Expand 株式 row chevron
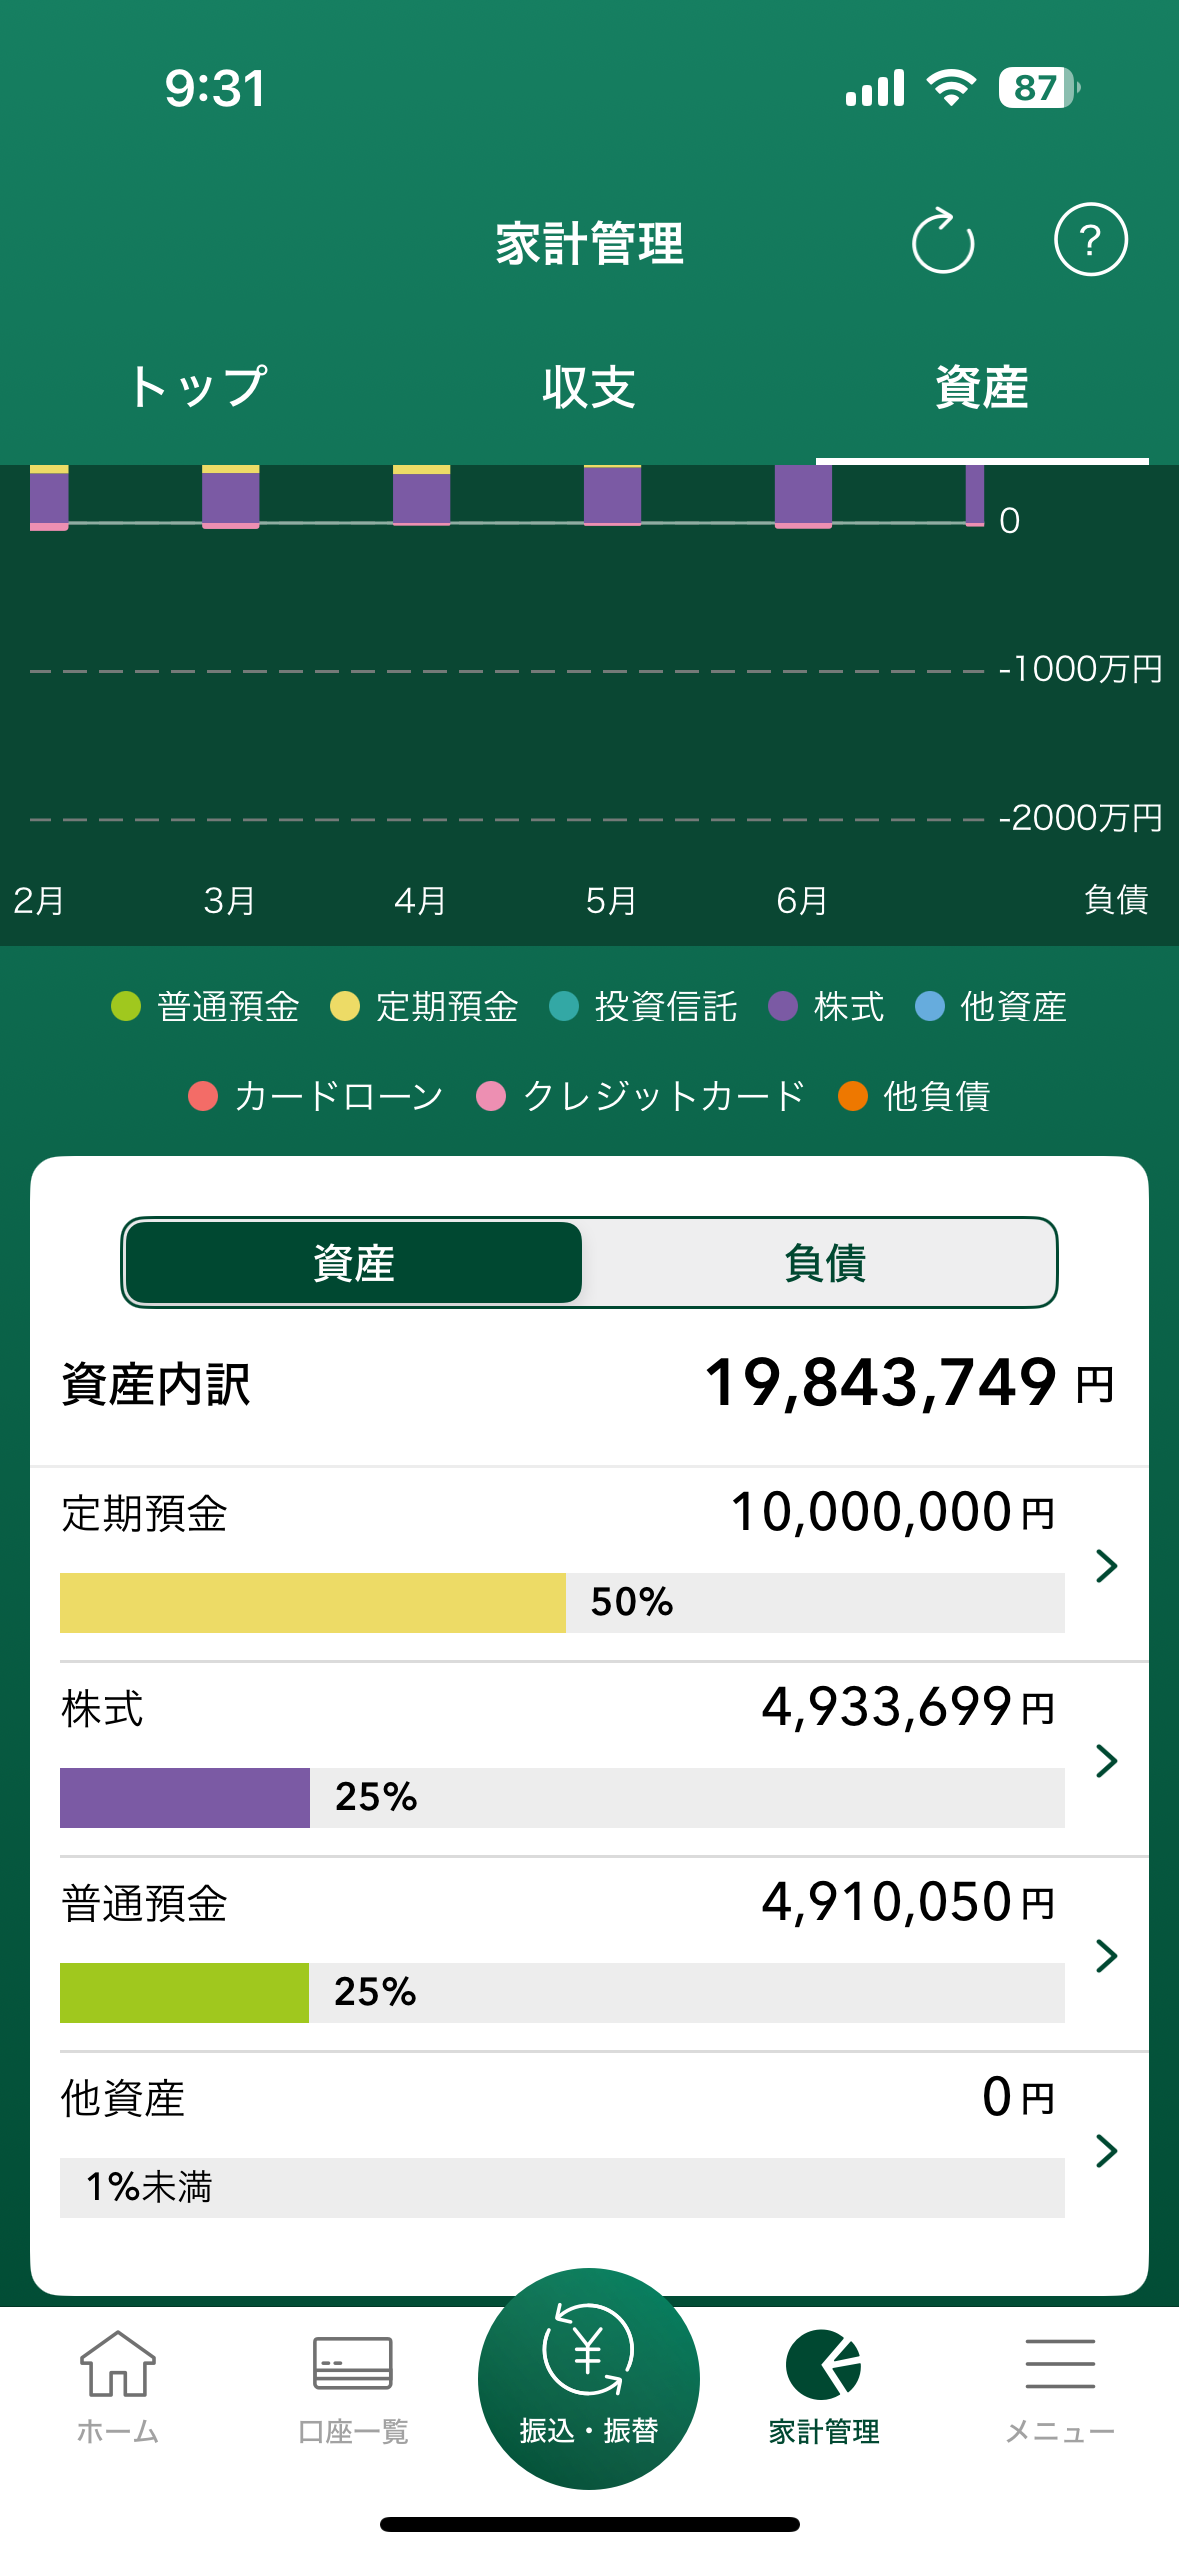Image resolution: width=1179 pixels, height=2556 pixels. pyautogui.click(x=1106, y=1760)
